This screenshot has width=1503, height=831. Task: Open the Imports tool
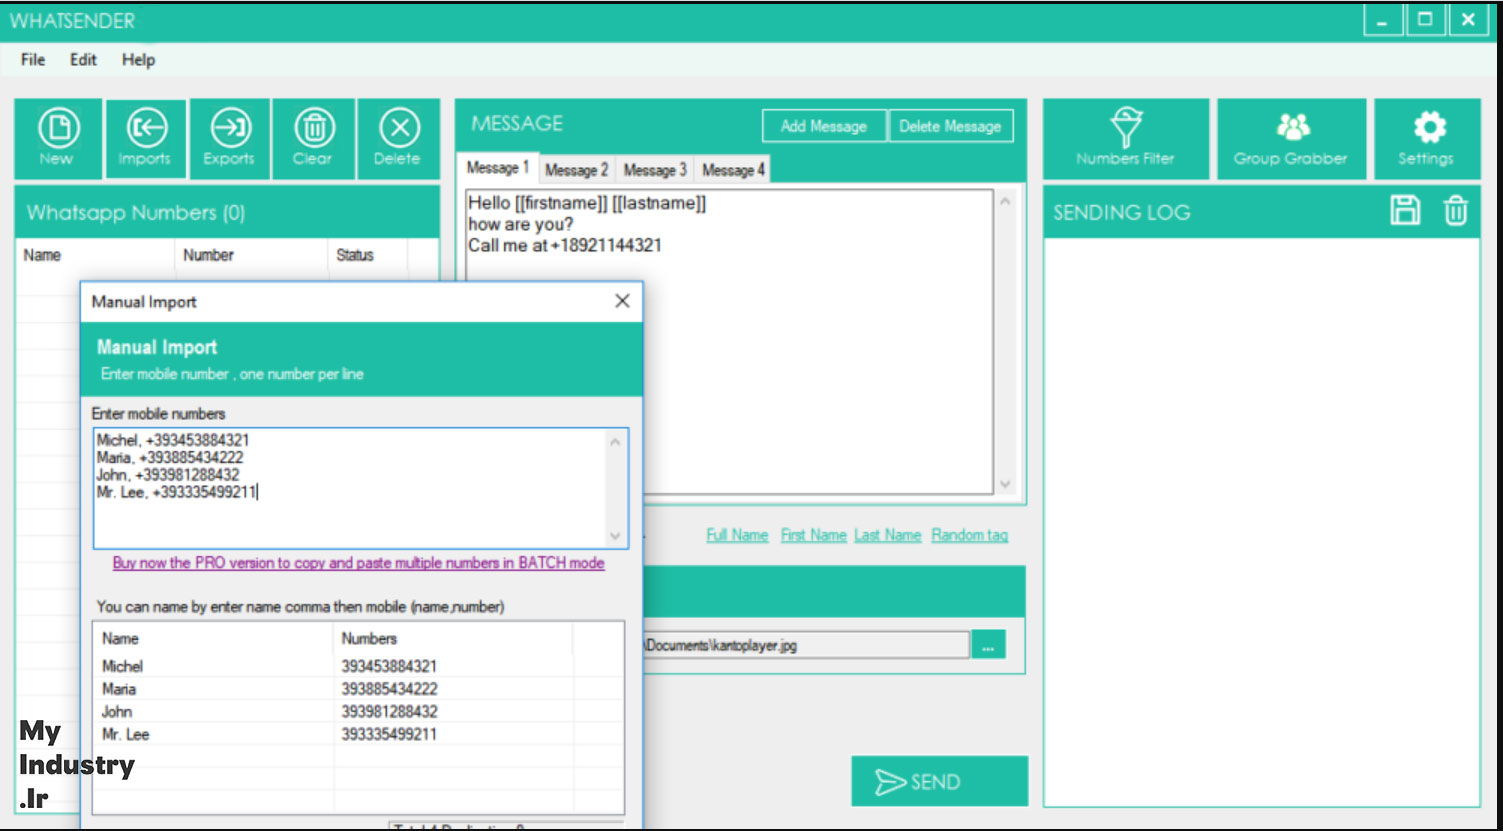(145, 139)
